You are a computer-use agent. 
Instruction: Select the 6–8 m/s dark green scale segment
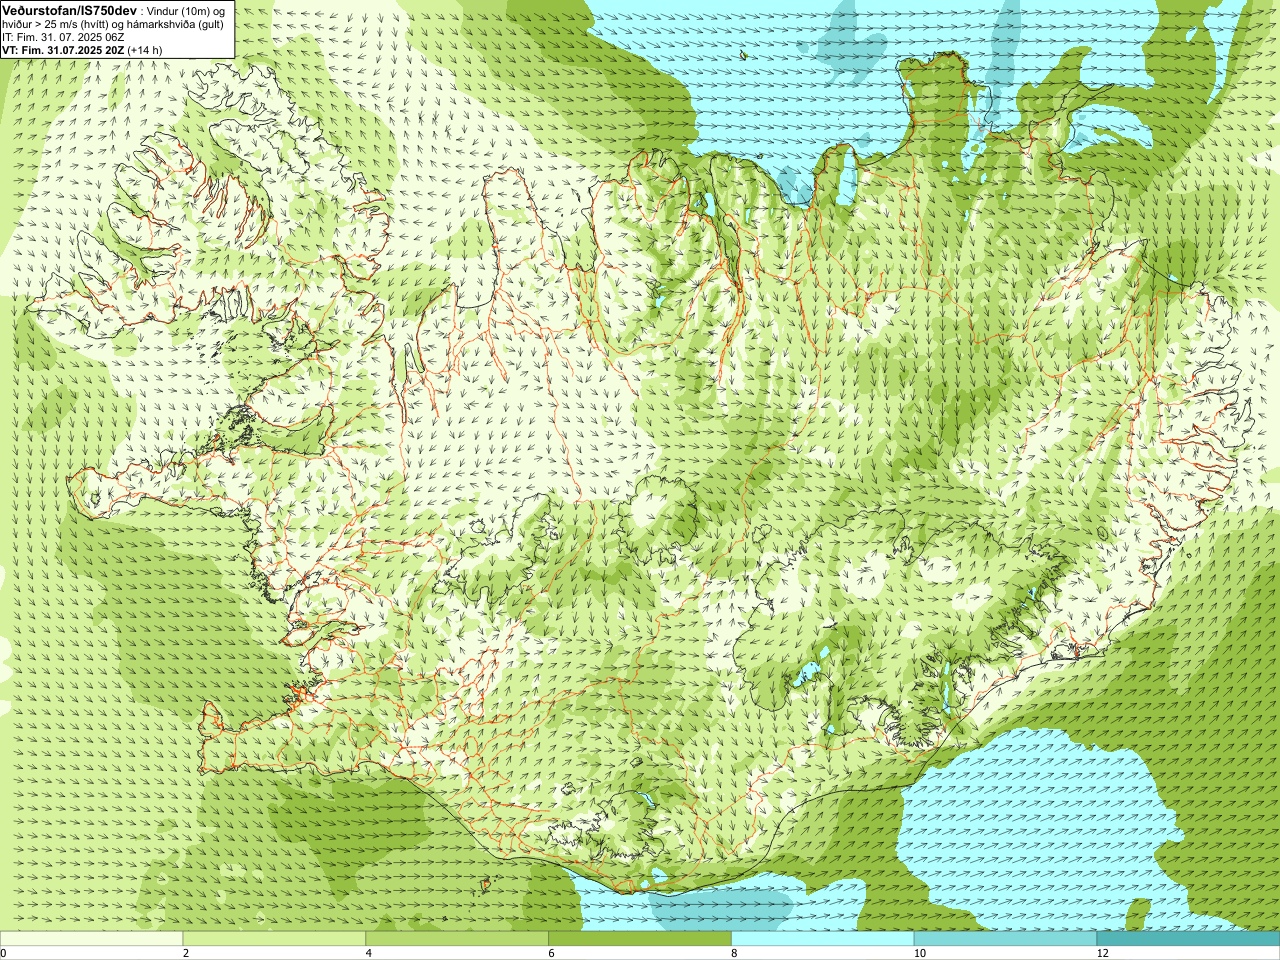coord(640,938)
